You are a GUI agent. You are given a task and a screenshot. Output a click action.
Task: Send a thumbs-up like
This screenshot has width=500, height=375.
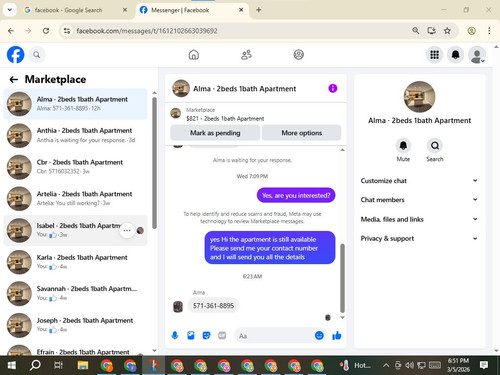pyautogui.click(x=337, y=335)
